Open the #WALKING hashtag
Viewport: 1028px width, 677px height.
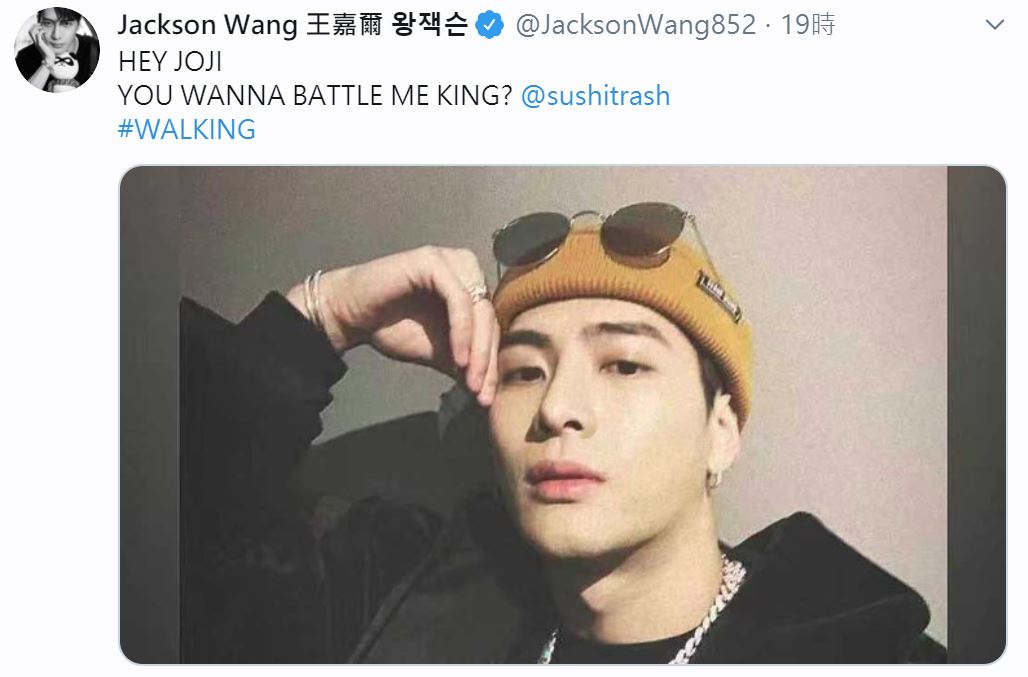click(x=187, y=129)
